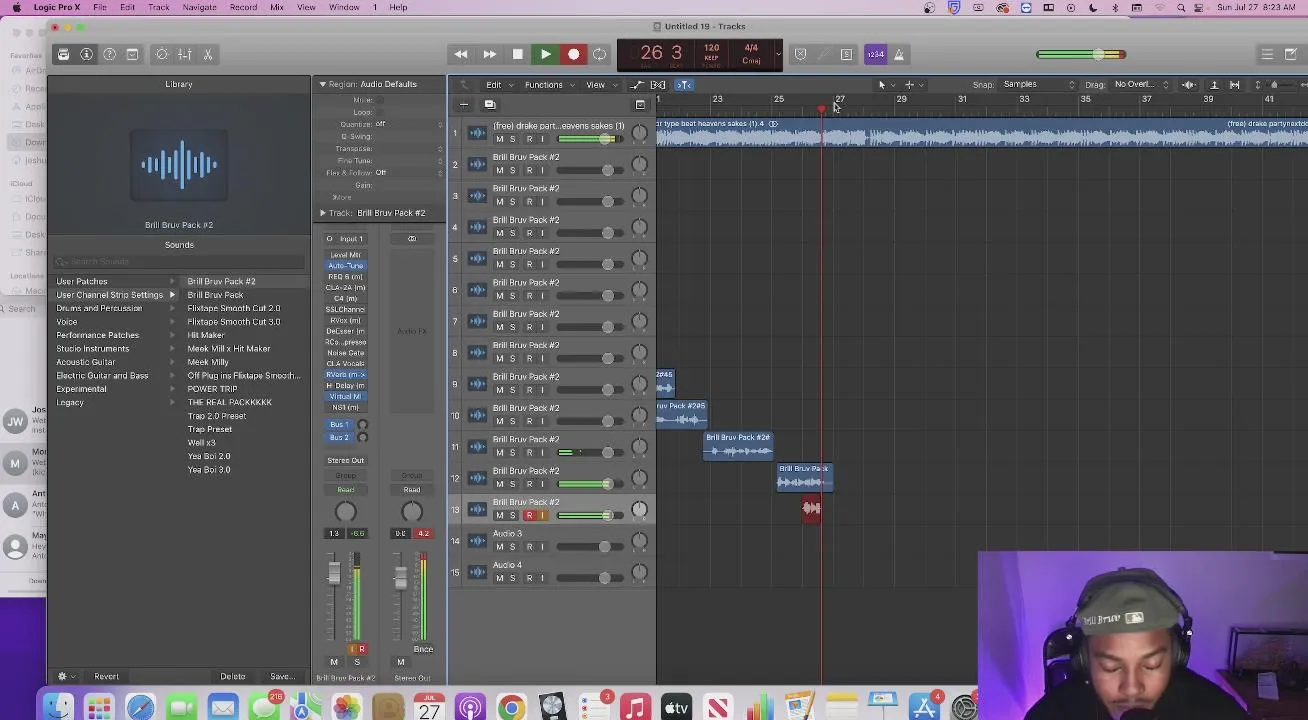1308x720 pixels.
Task: Solo the Audio 4 track
Action: pos(512,578)
